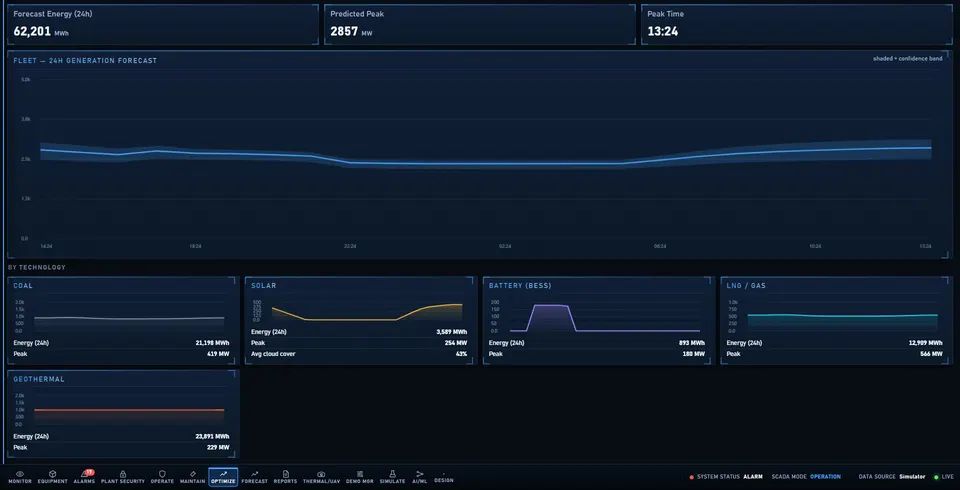The height and width of the screenshot is (490, 960).
Task: Select the highlighted Optimize trend icon
Action: point(223,473)
